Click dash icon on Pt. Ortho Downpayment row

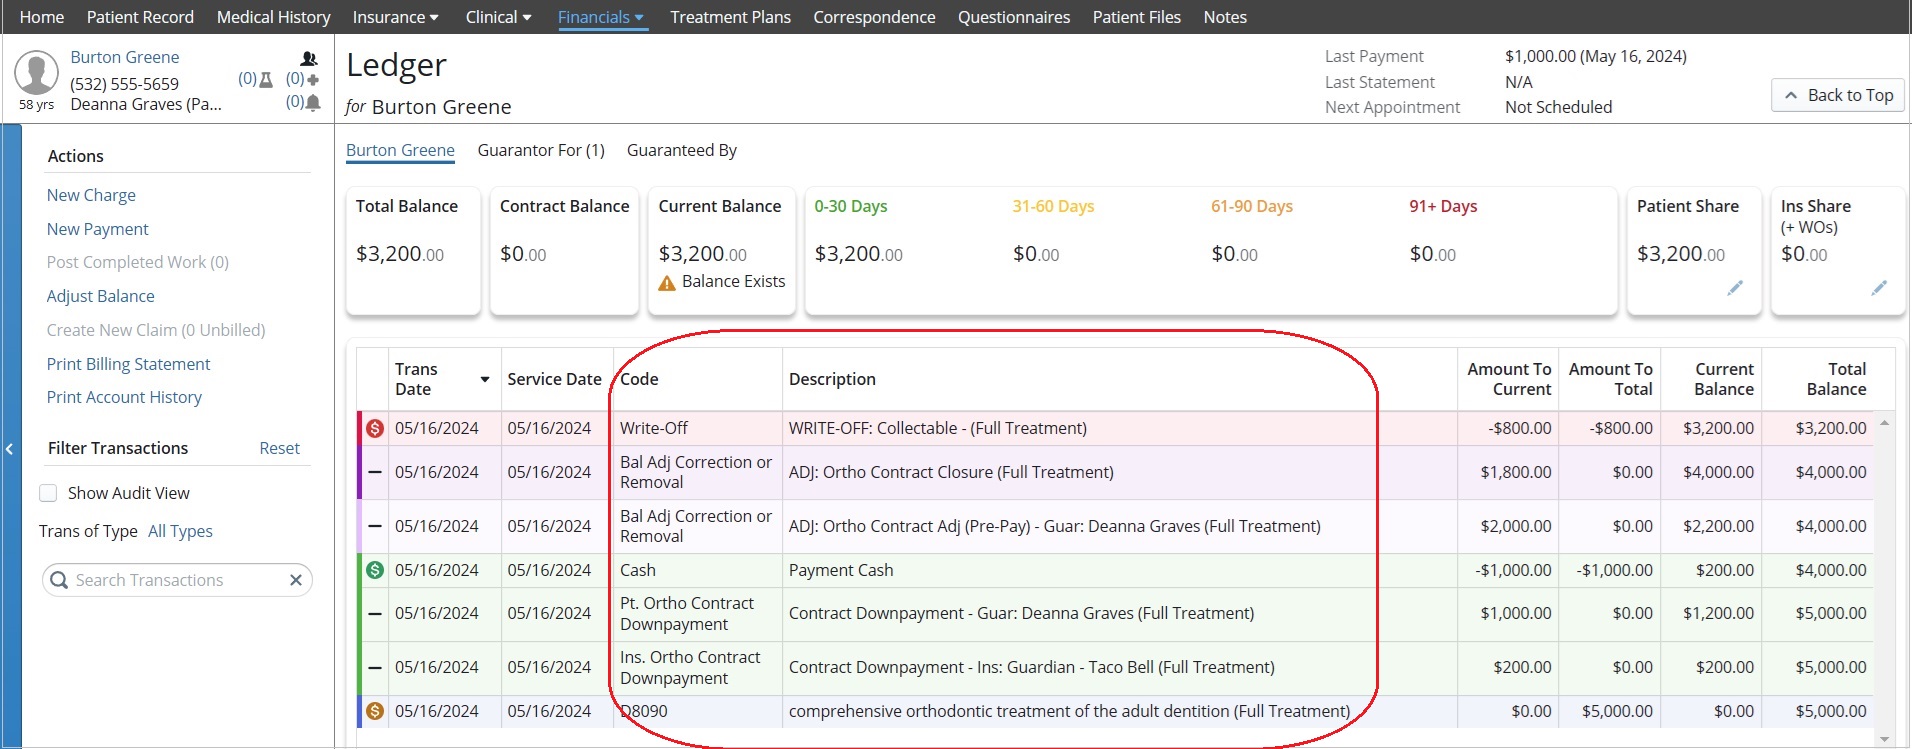tap(375, 613)
